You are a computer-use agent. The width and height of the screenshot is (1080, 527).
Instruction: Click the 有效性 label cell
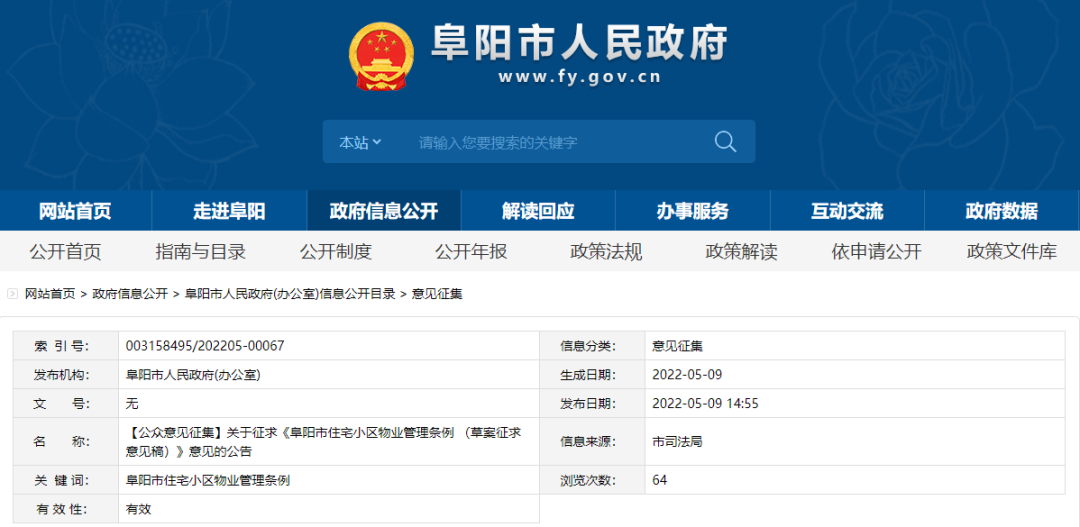(x=65, y=510)
